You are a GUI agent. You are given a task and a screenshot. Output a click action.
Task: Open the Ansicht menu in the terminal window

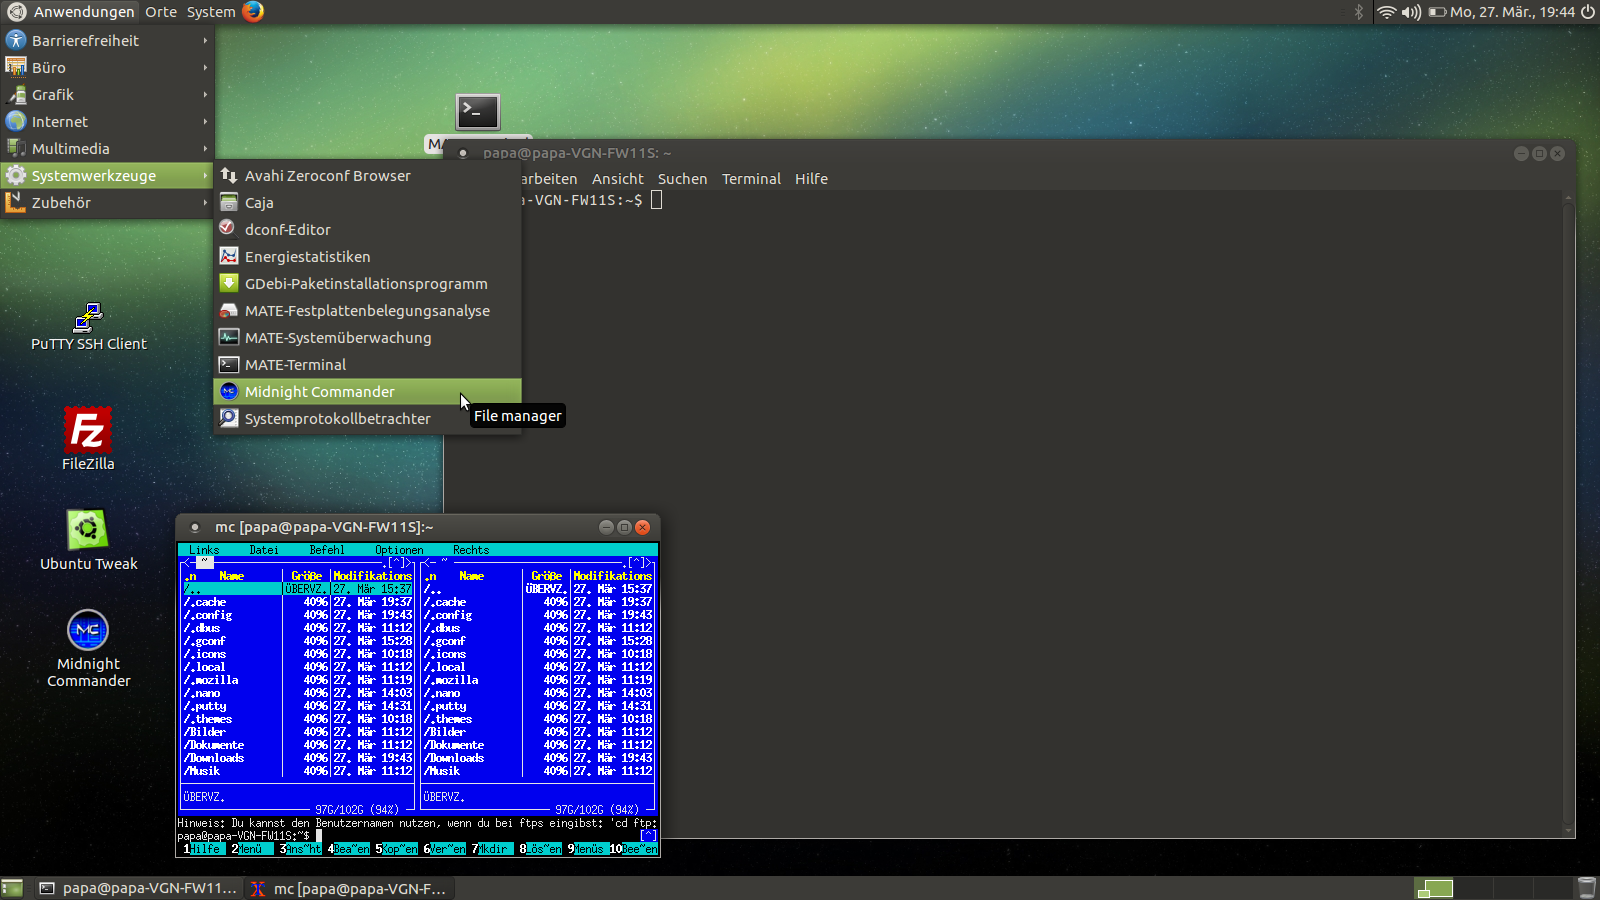pos(617,179)
